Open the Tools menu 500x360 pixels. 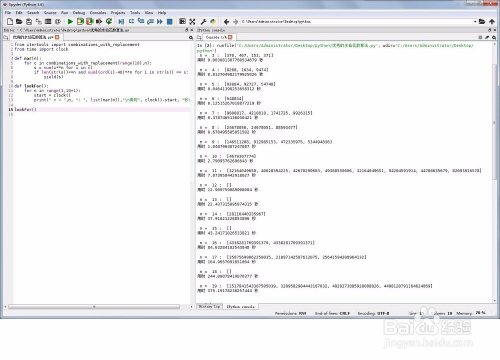135,13
